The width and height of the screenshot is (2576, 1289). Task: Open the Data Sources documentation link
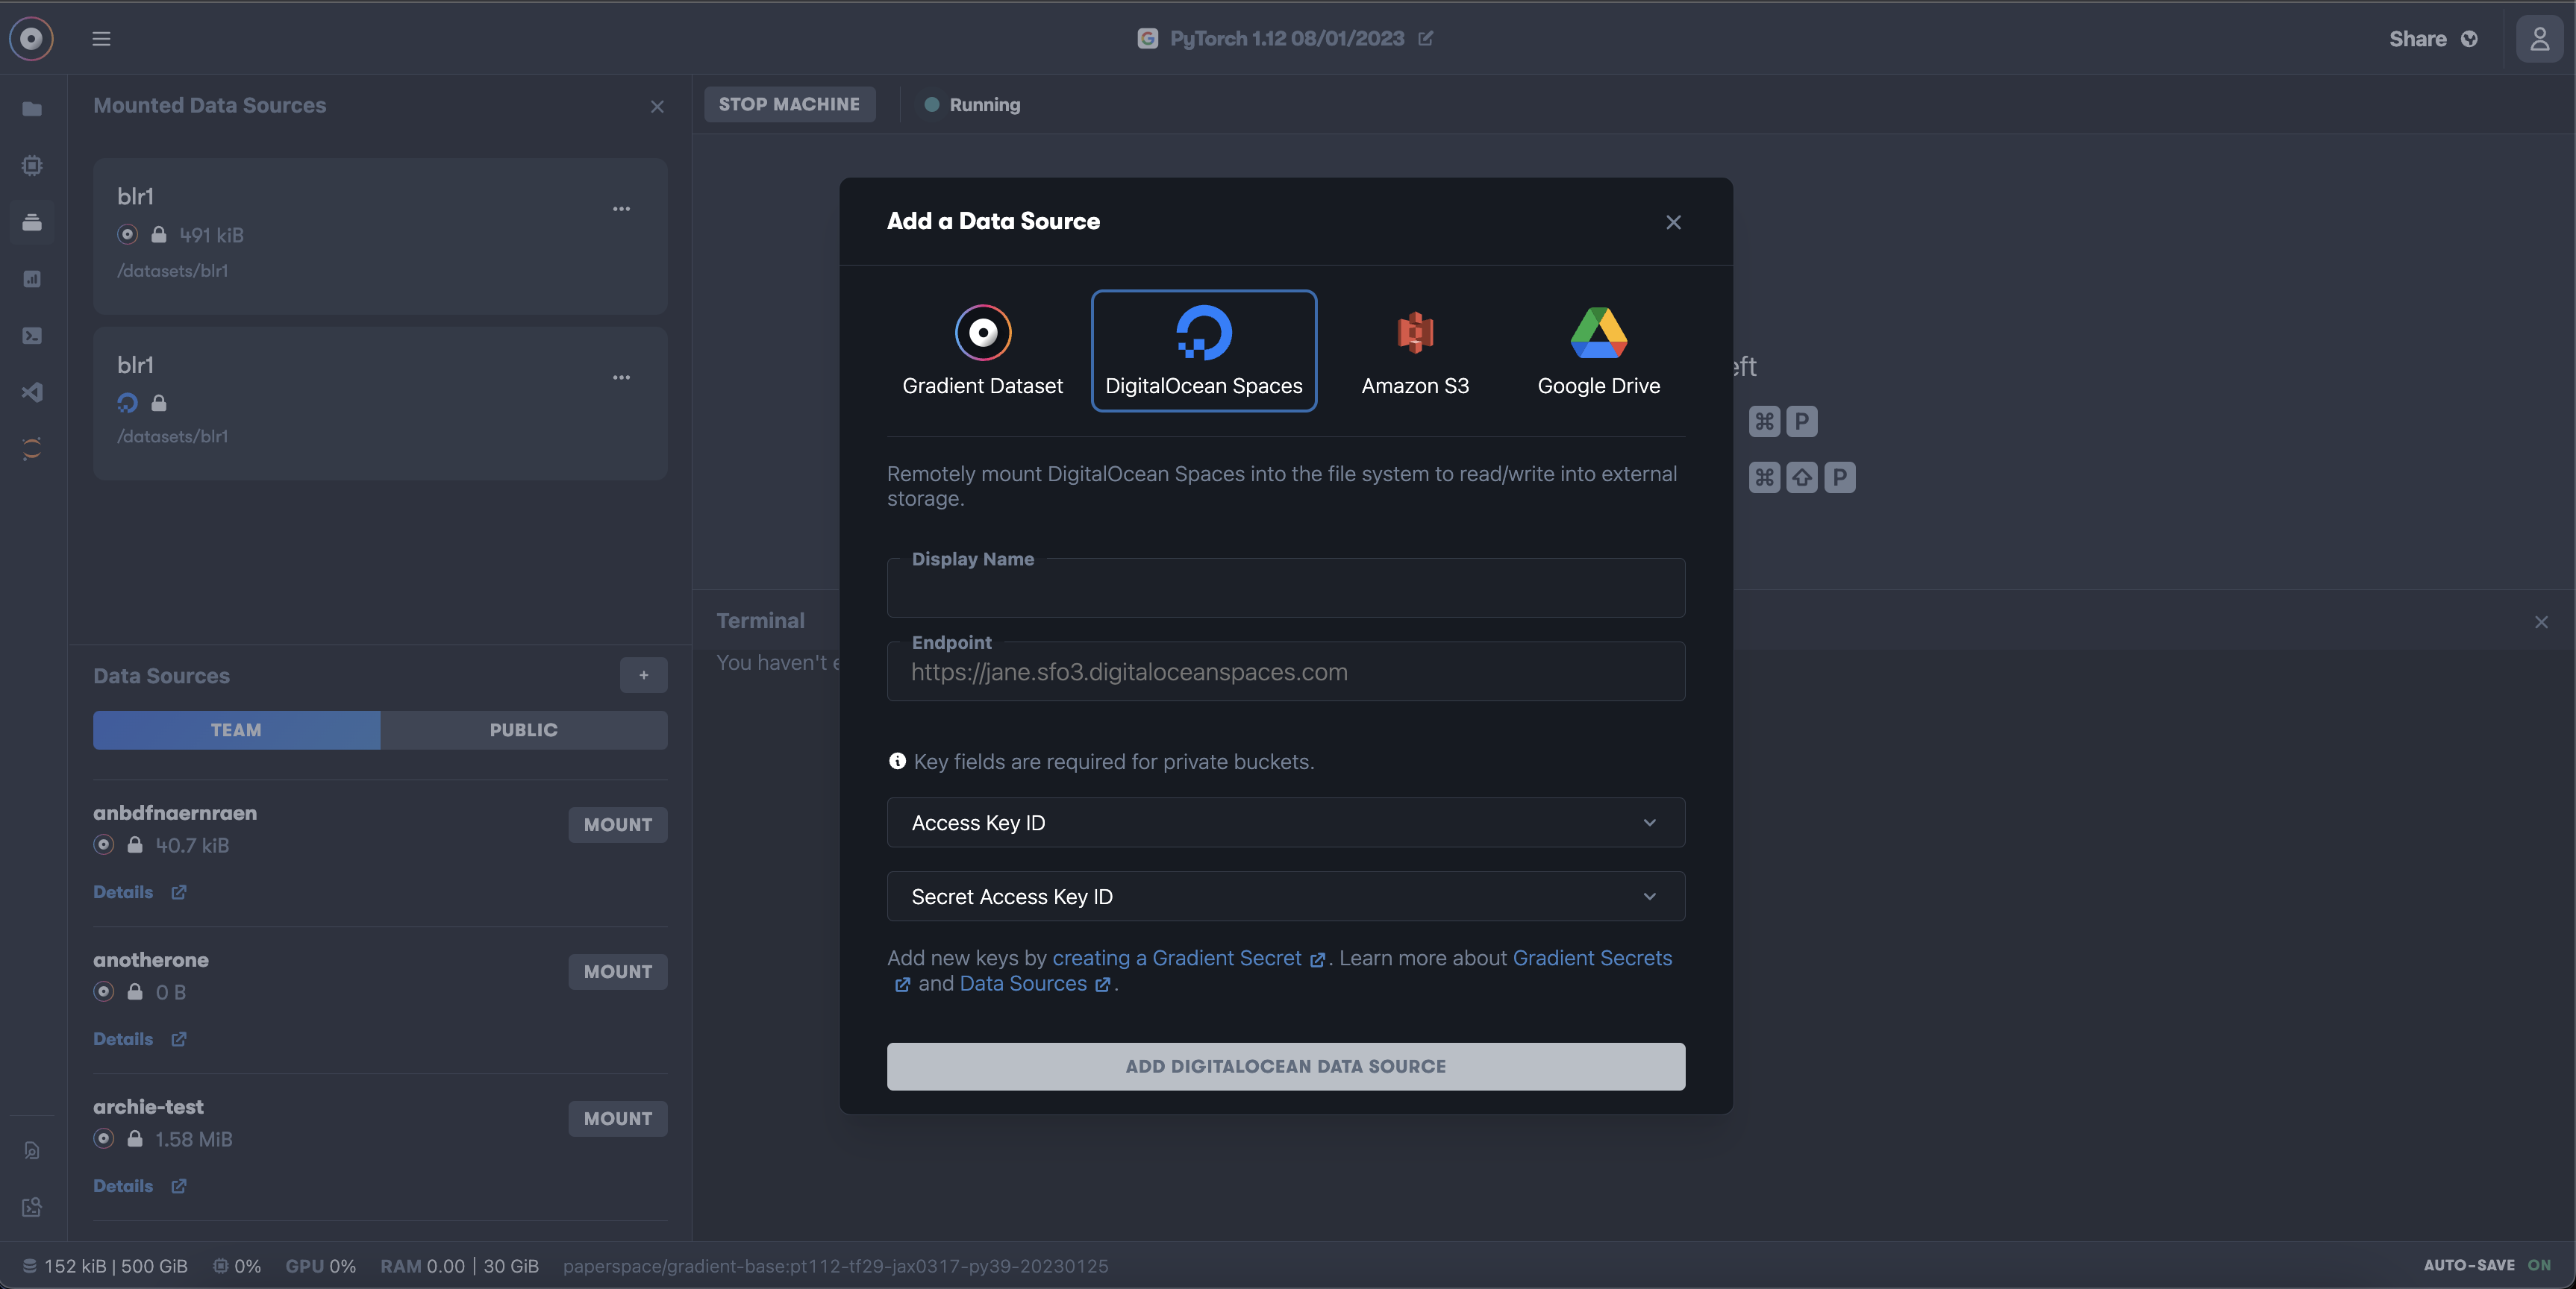click(x=1034, y=984)
